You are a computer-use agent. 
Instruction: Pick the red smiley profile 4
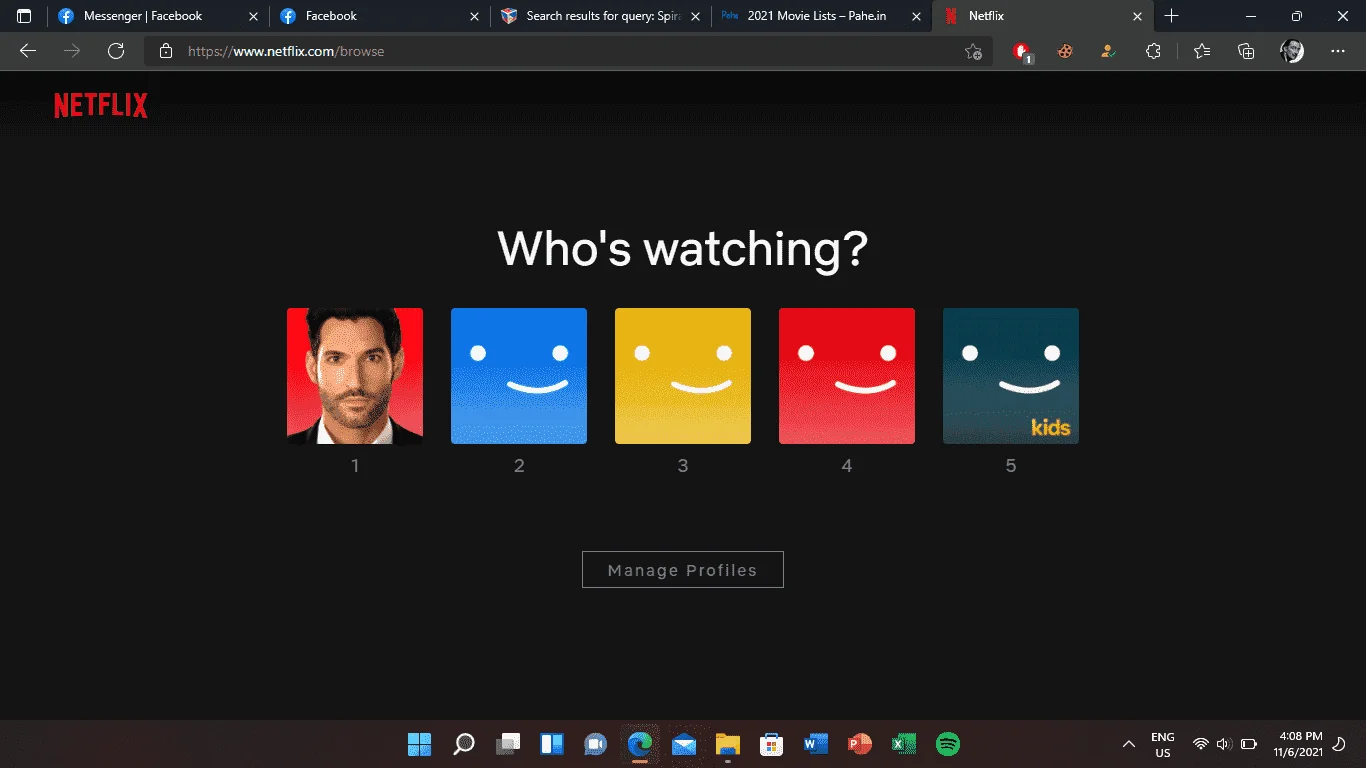pyautogui.click(x=847, y=376)
